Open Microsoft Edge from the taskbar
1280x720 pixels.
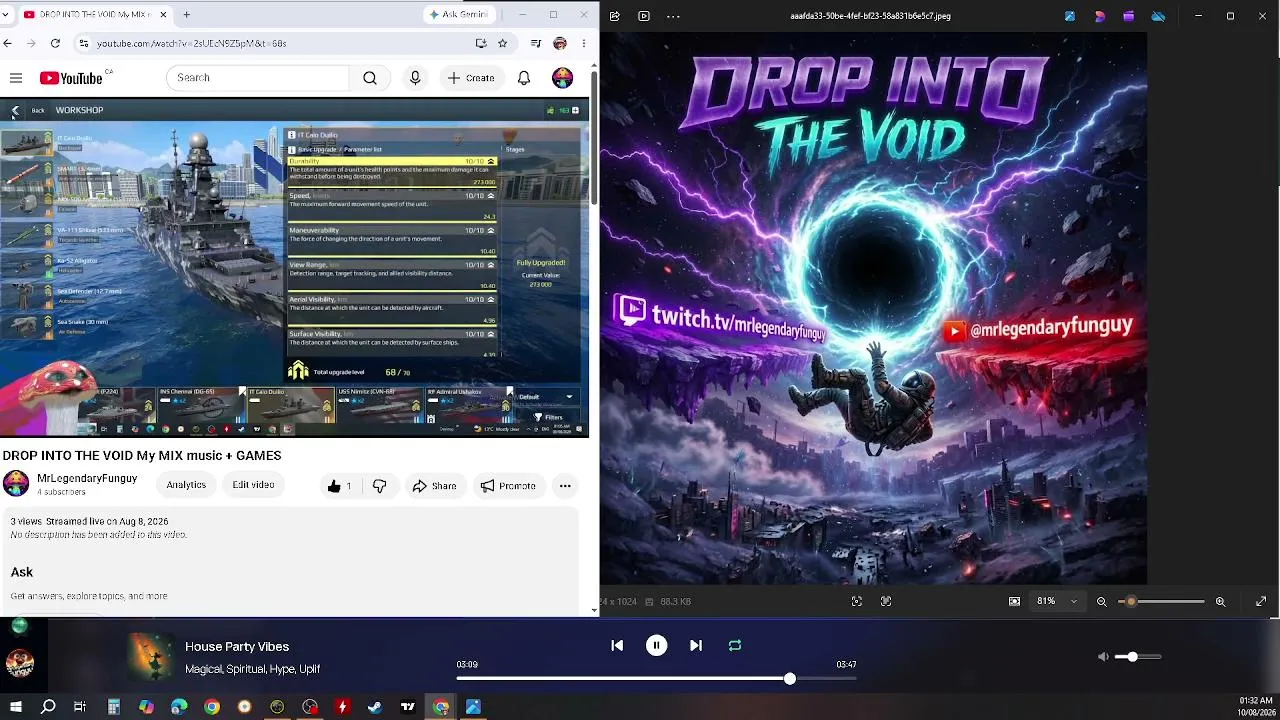pos(179,707)
